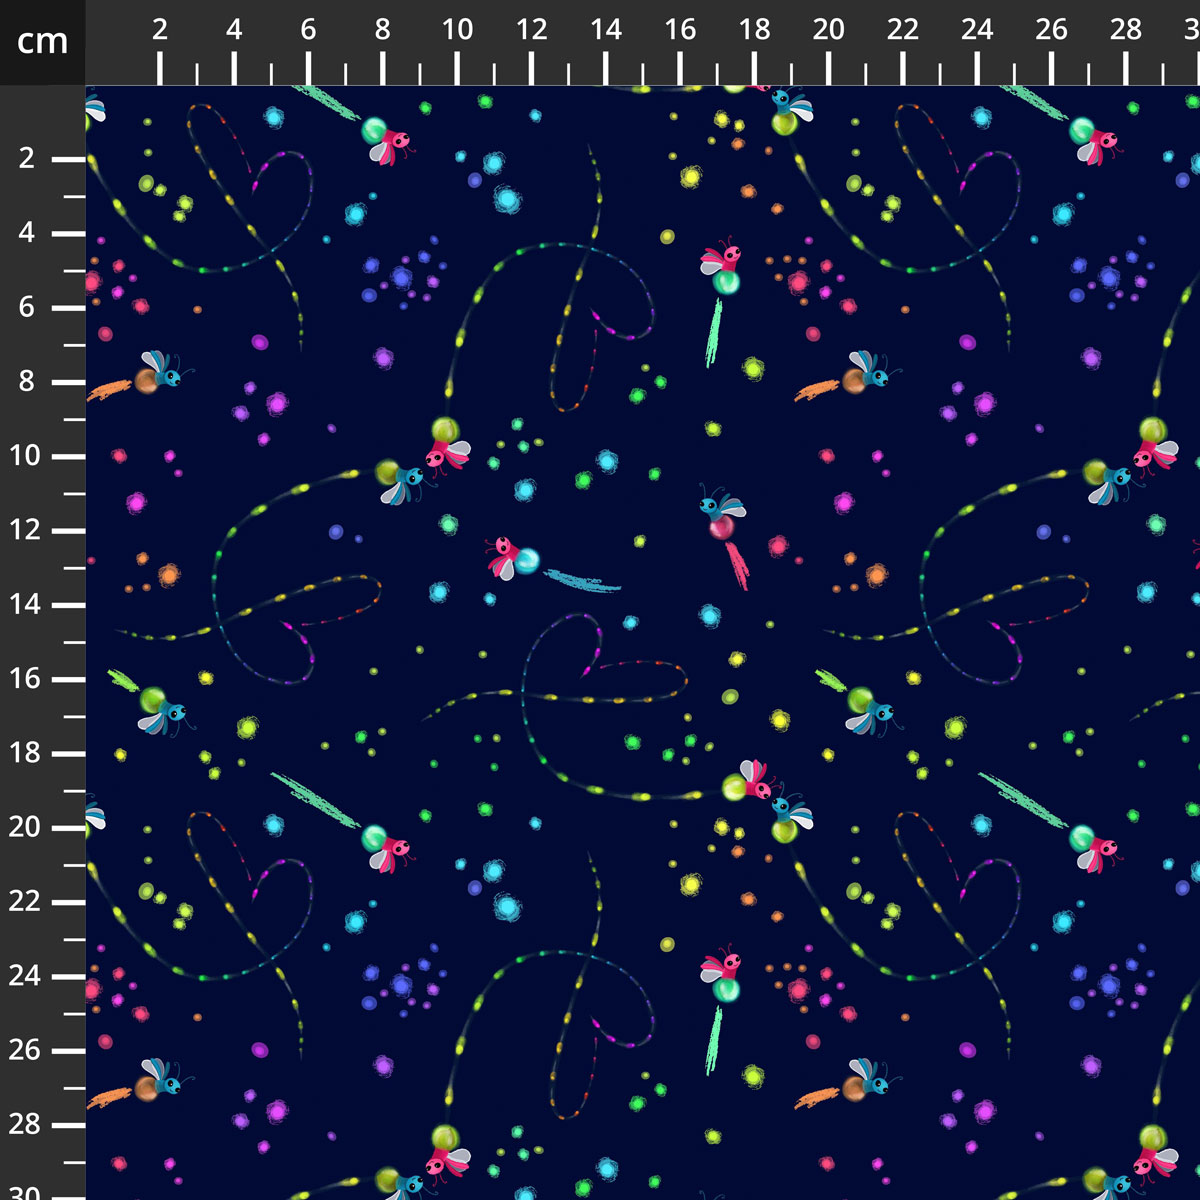
Task: Click the blue scribble trail behind the pink firefly
Action: [x=582, y=580]
